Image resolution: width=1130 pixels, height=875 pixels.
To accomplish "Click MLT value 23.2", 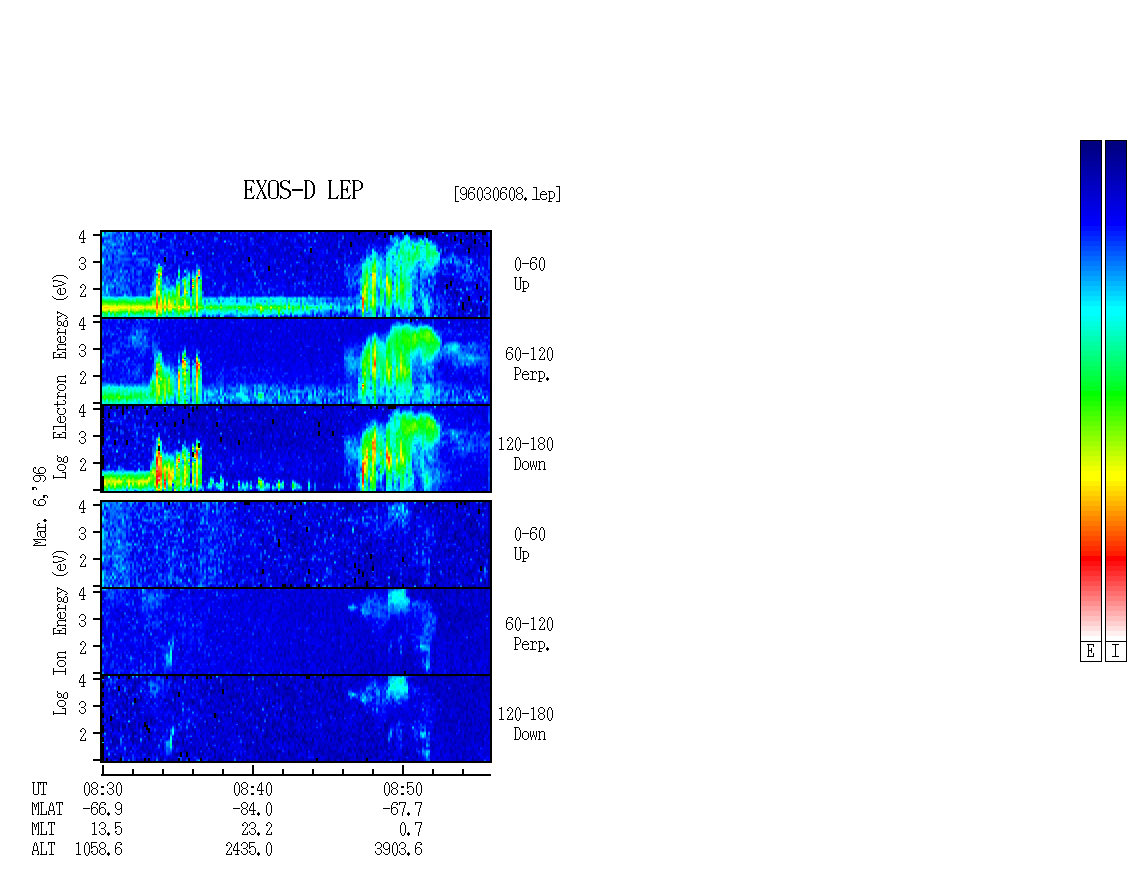I will [x=257, y=830].
